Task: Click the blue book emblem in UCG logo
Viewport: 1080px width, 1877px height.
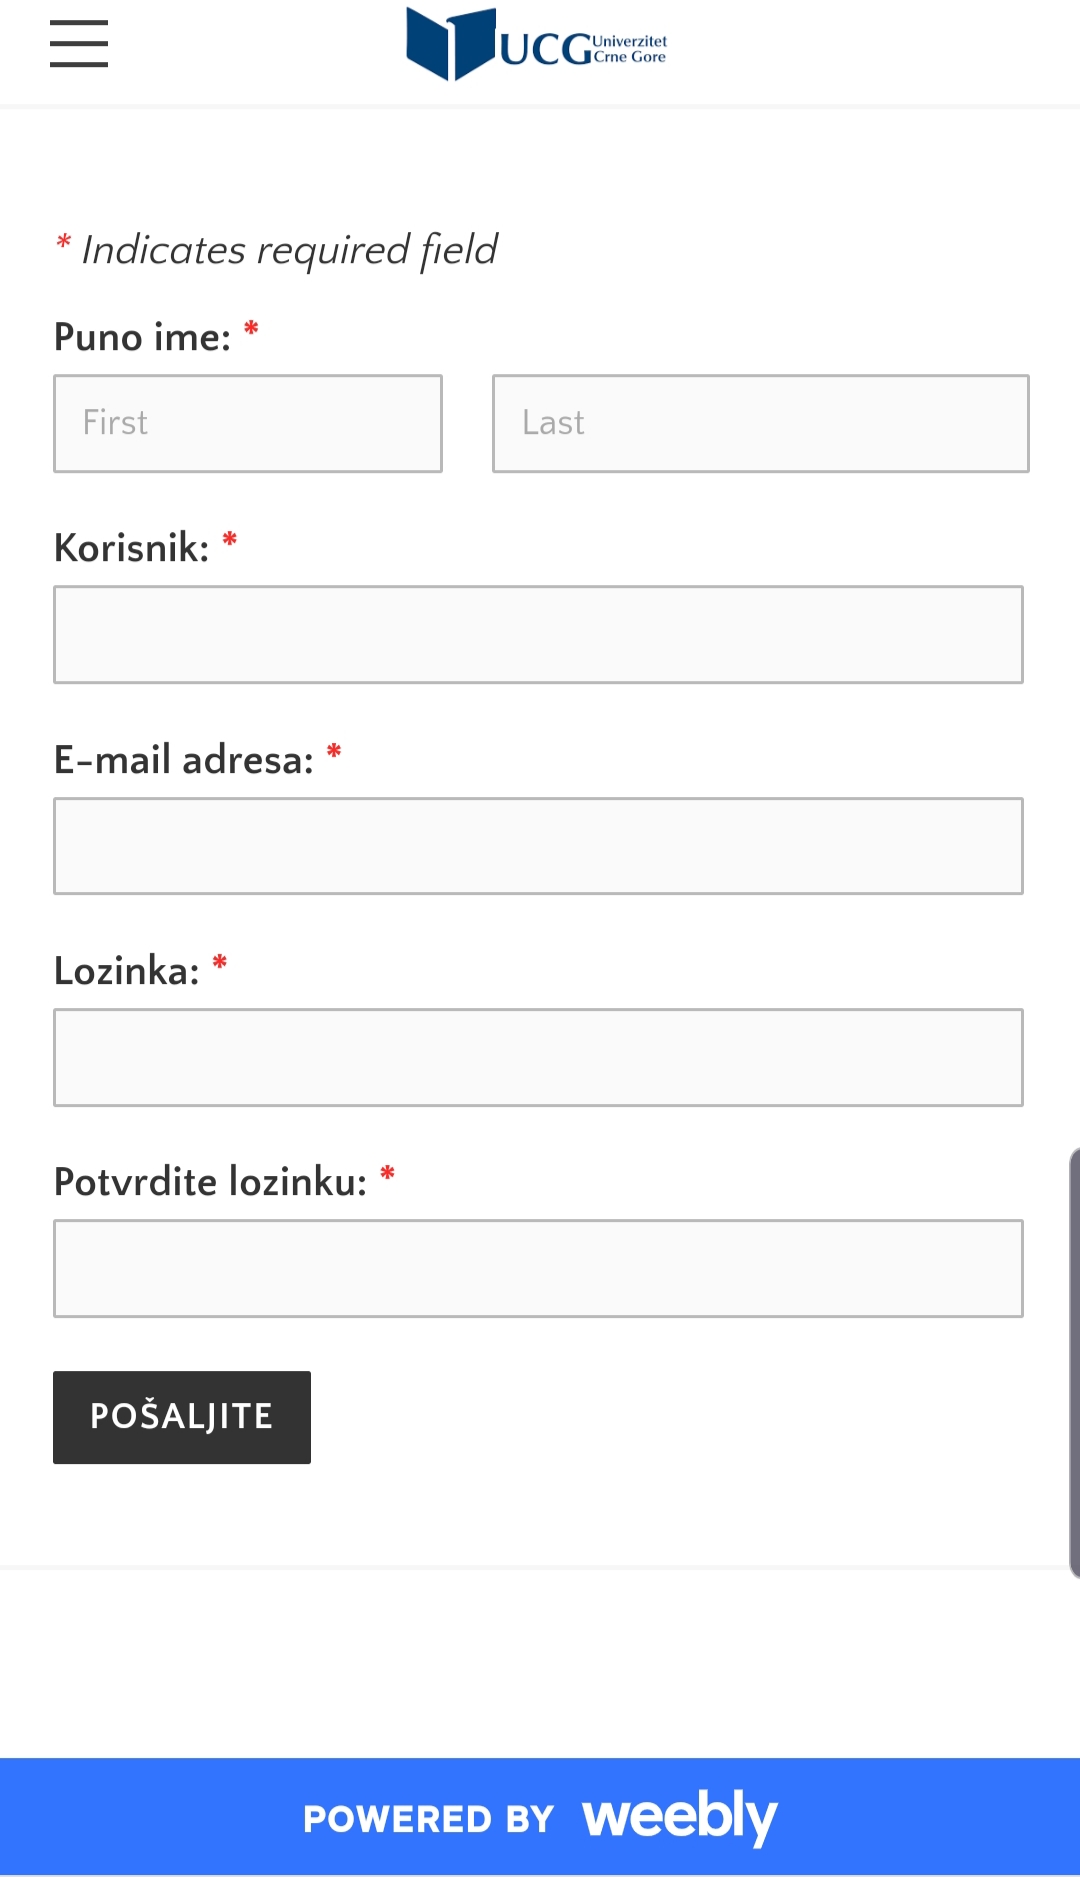Action: pyautogui.click(x=451, y=44)
